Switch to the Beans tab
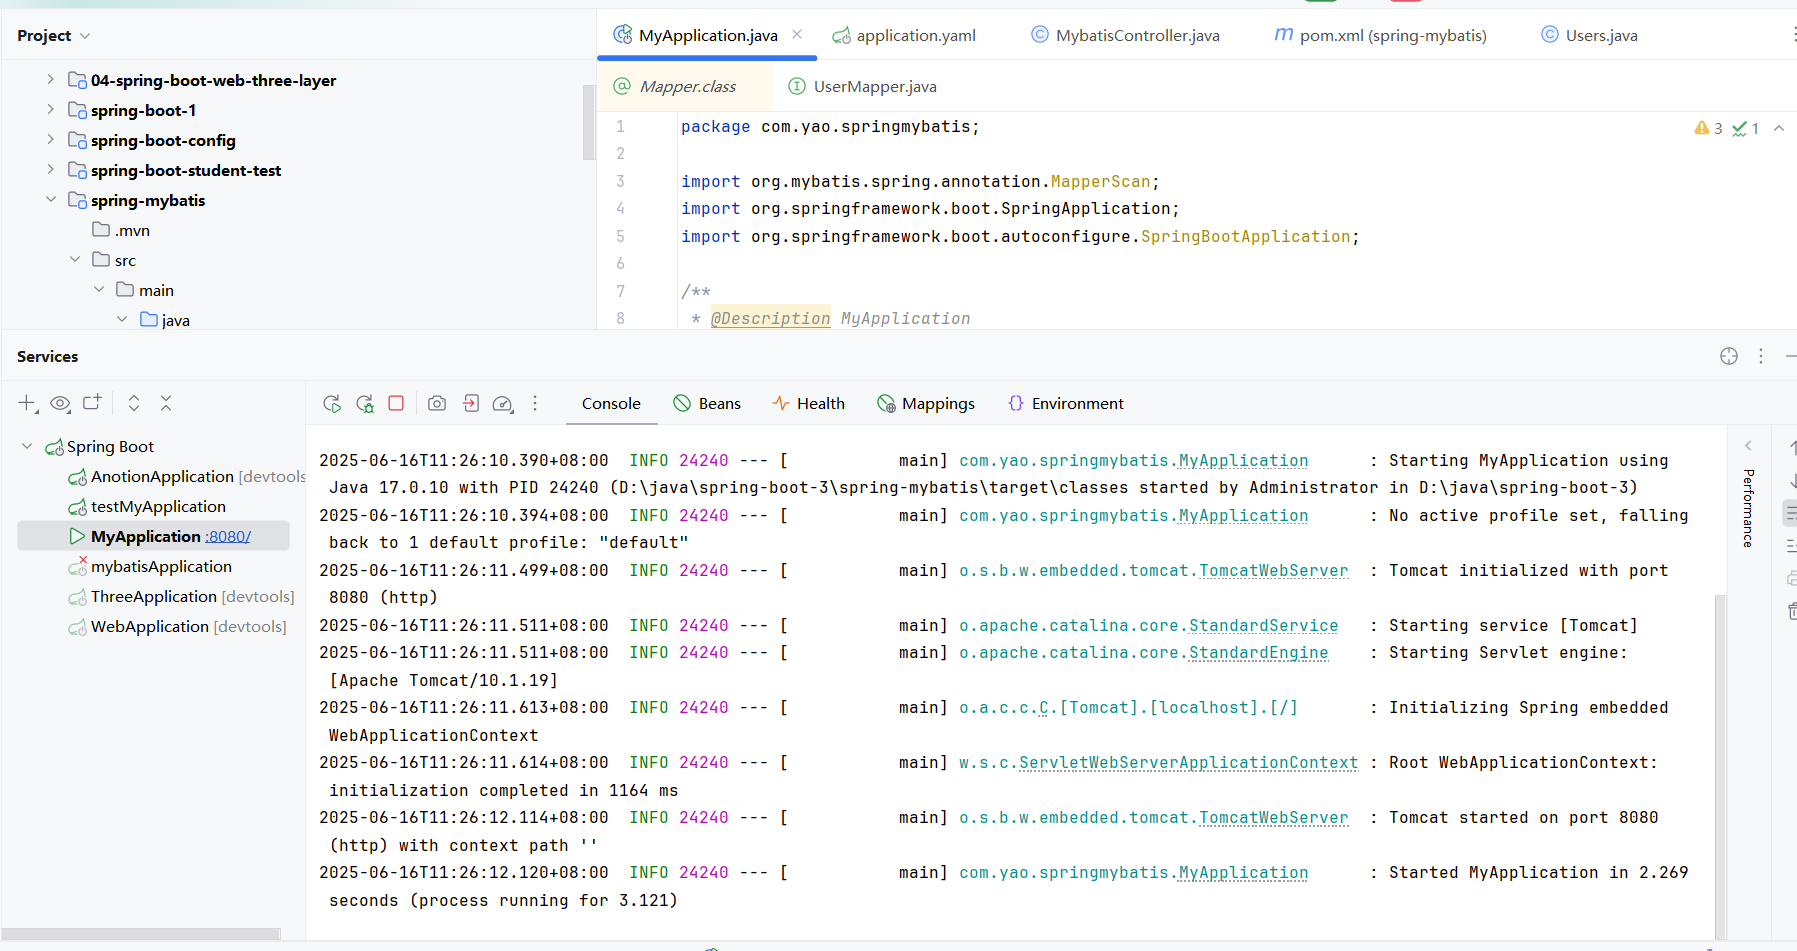The image size is (1797, 951). point(707,404)
